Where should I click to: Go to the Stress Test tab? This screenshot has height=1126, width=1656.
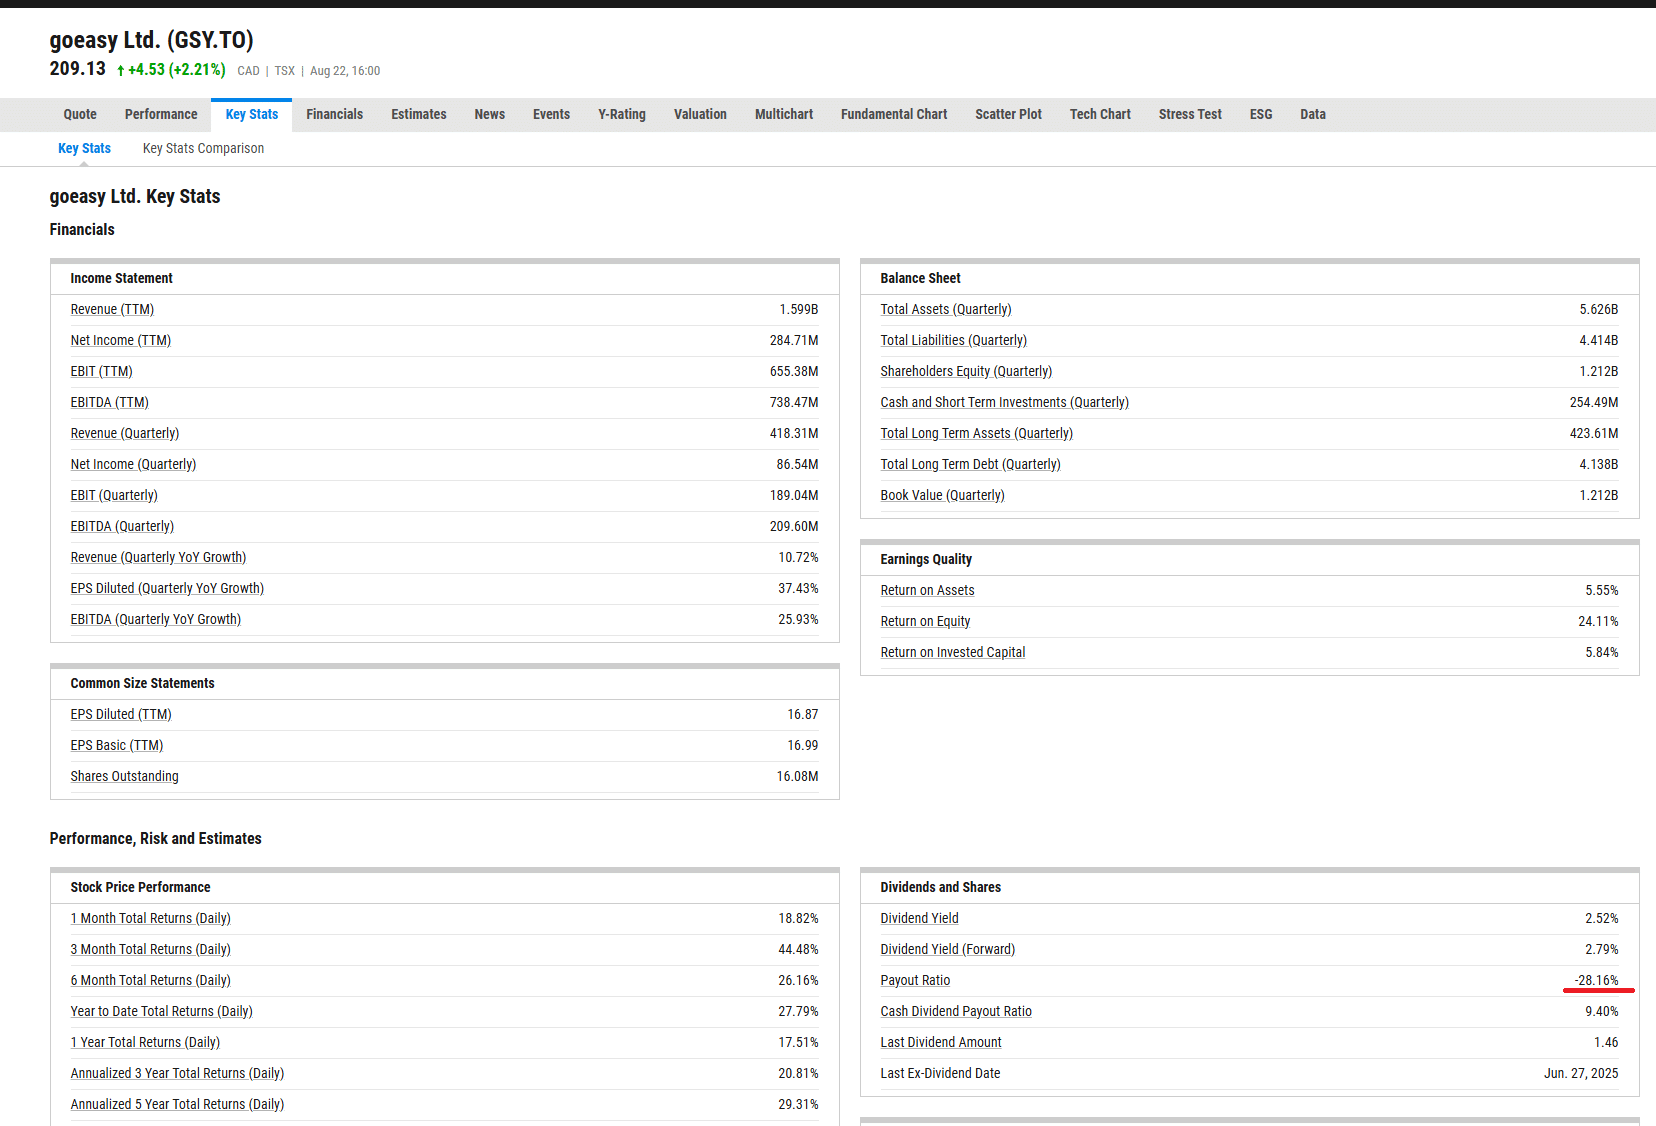tap(1189, 114)
